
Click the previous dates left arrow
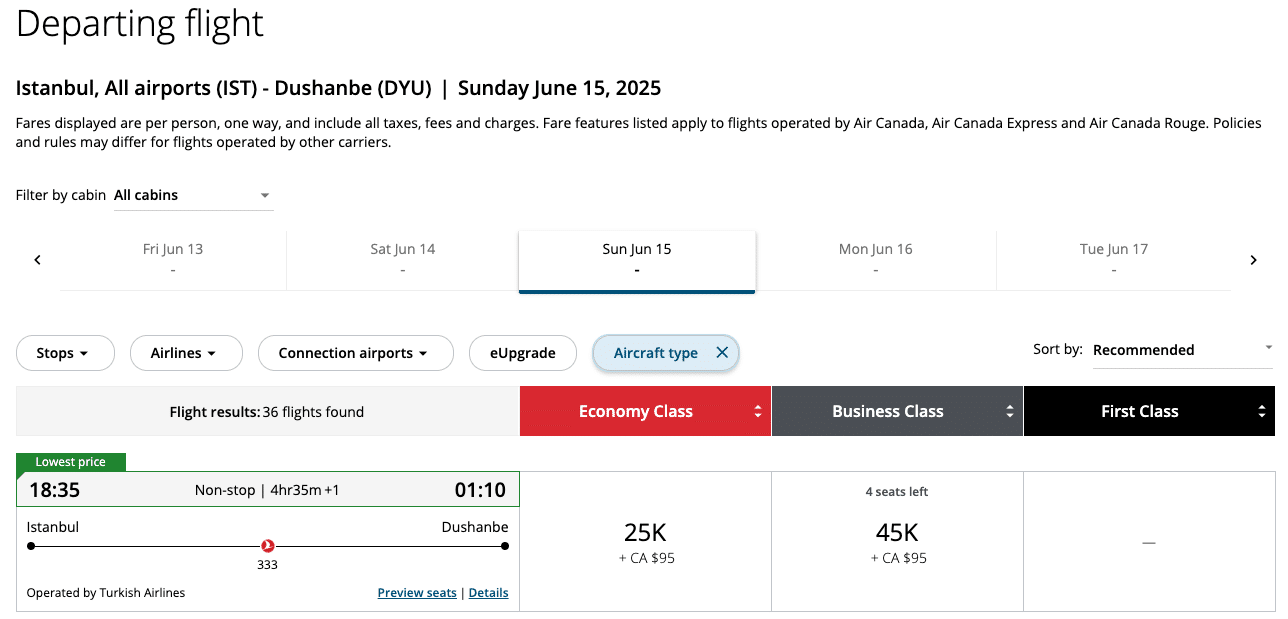tap(37, 260)
